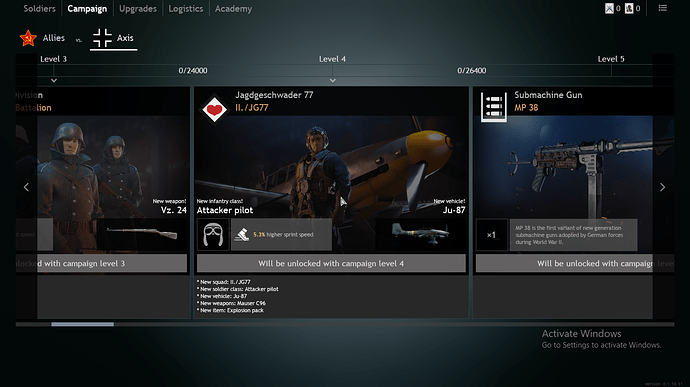Screen dimensions: 690x387
Task: Click the weapon order ticket icon
Action: 609,8
